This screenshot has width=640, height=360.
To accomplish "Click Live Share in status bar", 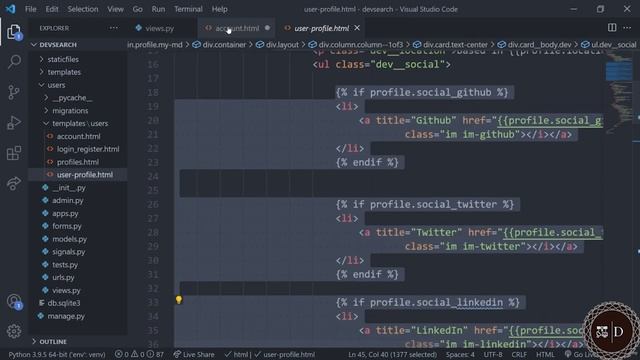I will click(x=194, y=354).
